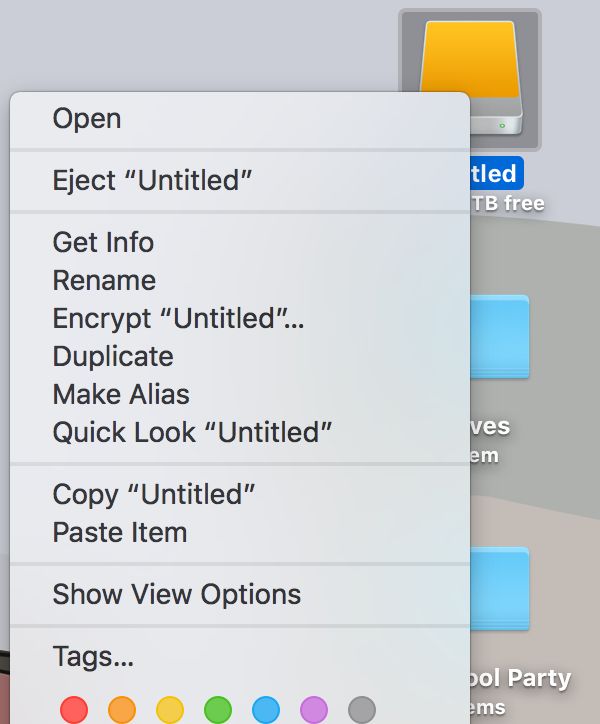
Task: Open the Tags… menu item
Action: (x=240, y=656)
